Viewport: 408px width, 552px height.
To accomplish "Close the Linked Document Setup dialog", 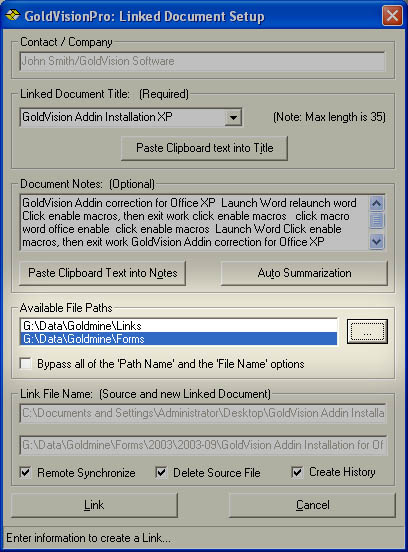I will (x=392, y=15).
